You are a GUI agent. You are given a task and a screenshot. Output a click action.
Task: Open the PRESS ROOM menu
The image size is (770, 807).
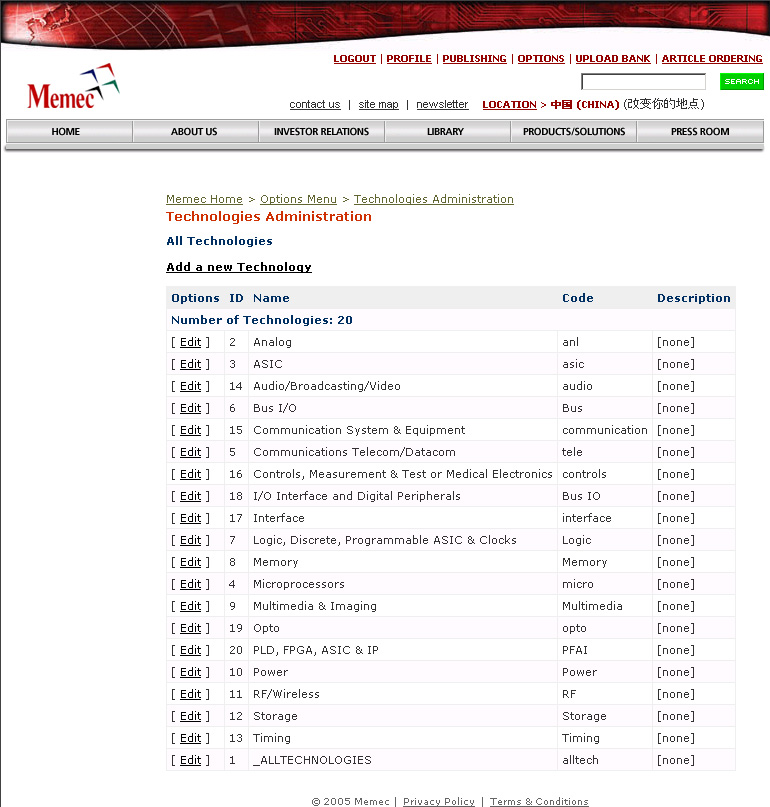(700, 131)
